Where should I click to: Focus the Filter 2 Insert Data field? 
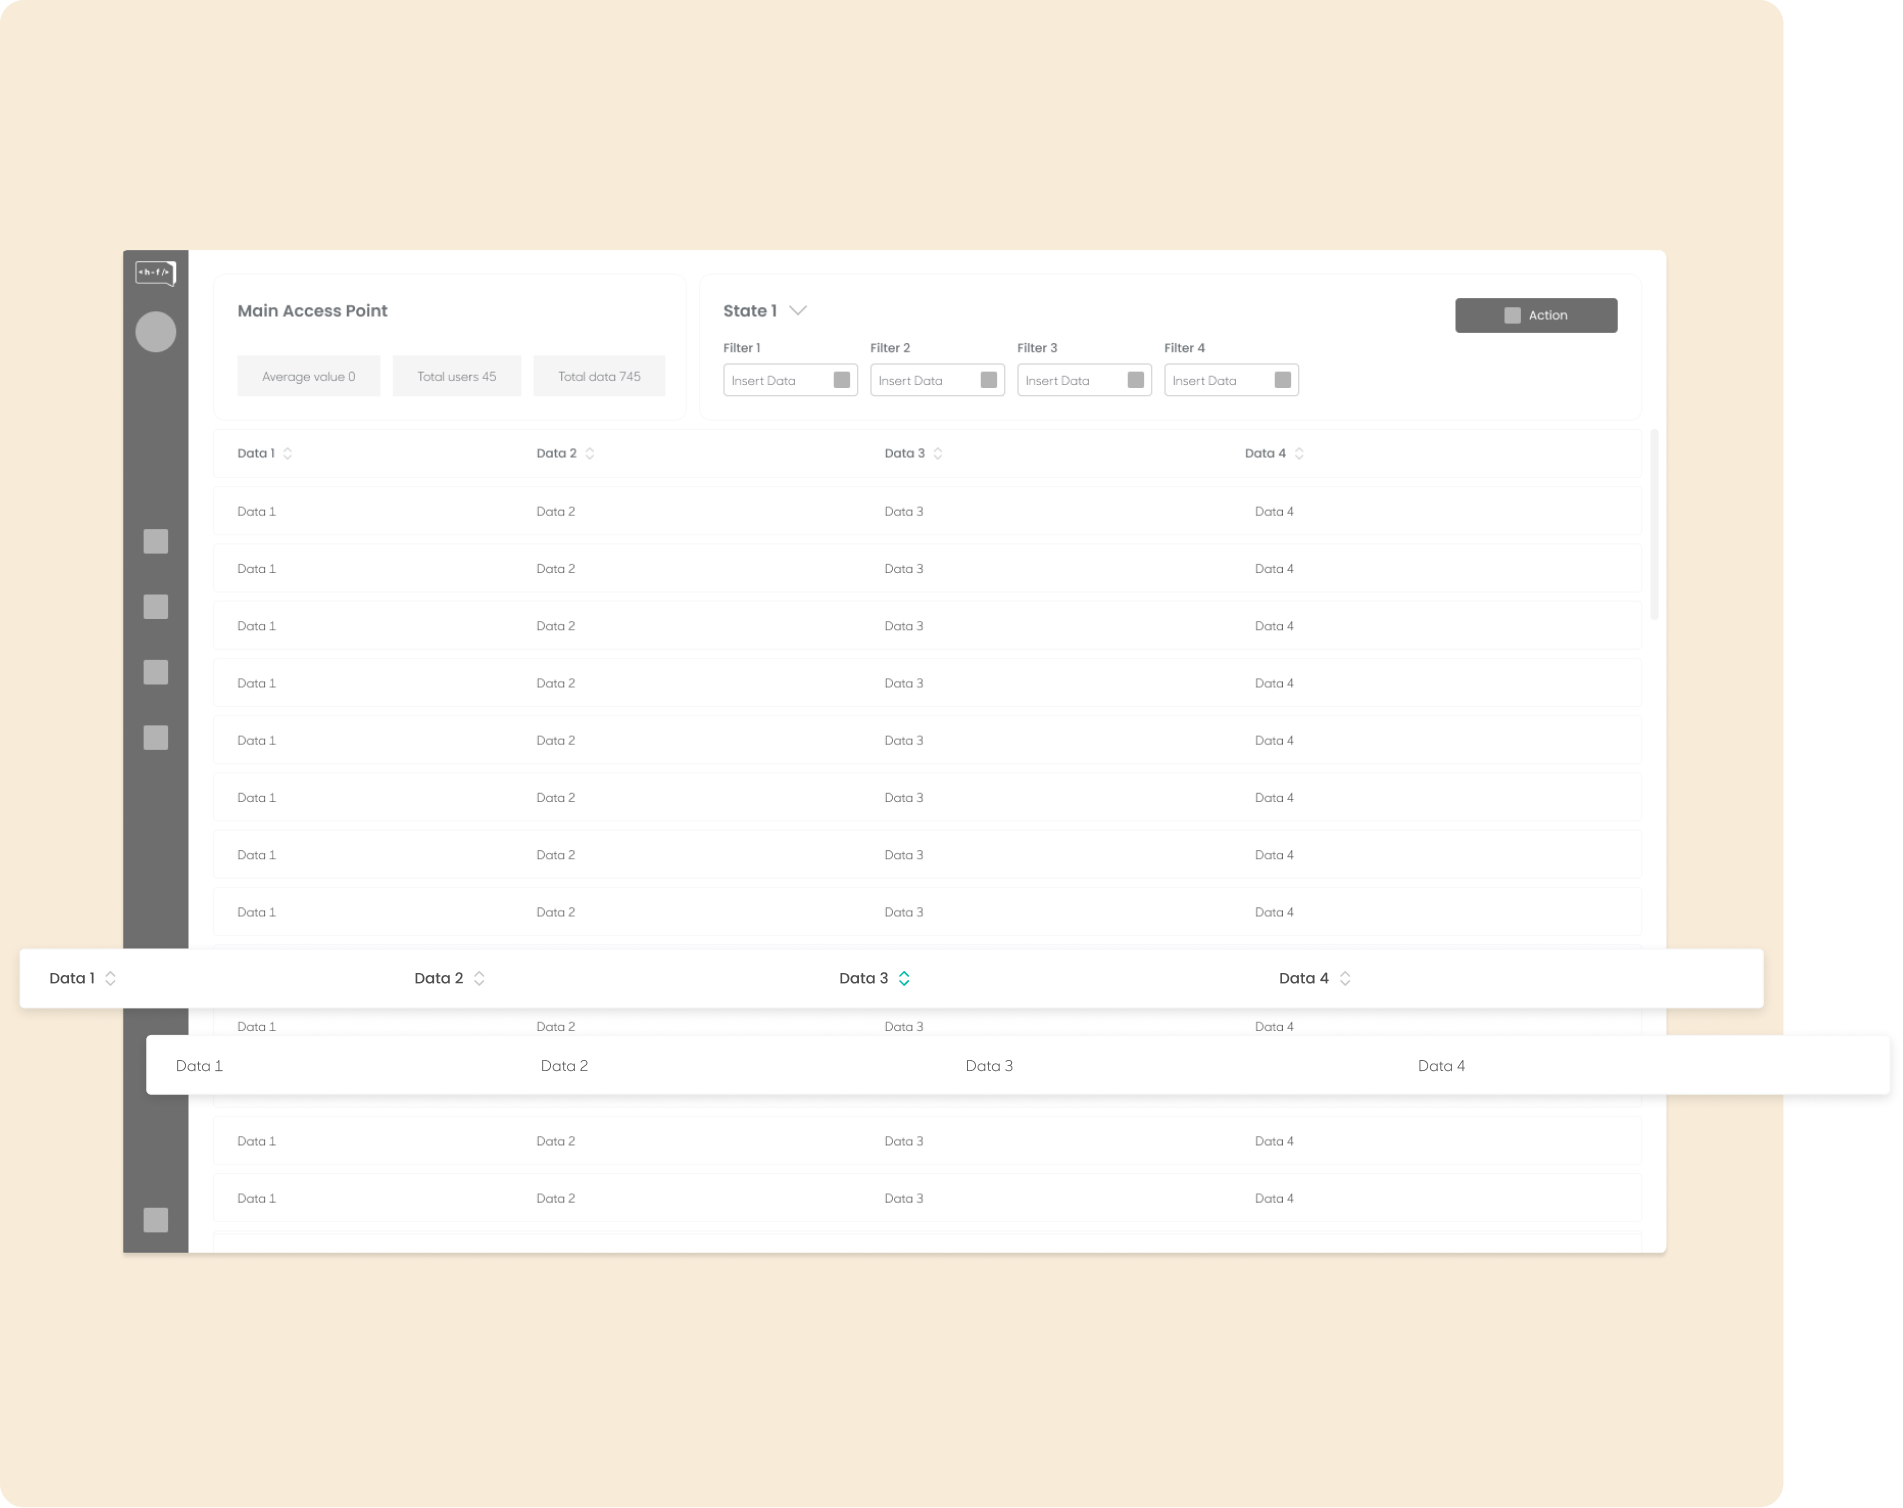tap(938, 380)
